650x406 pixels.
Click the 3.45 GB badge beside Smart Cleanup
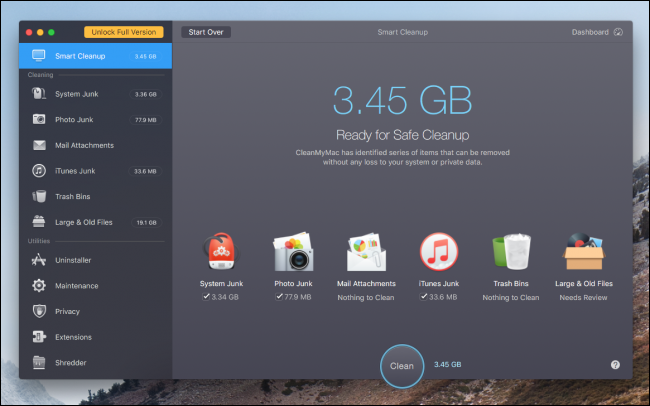(x=145, y=56)
